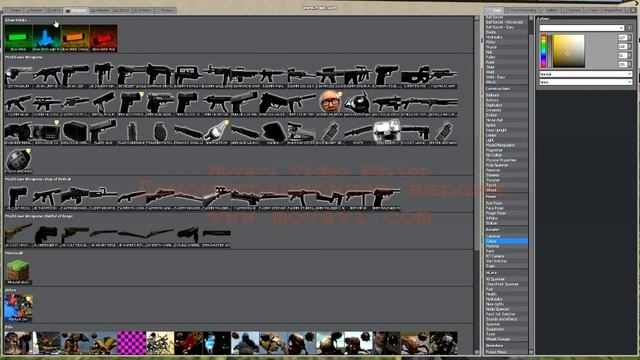Select the 'Face Poser' tool
640x360 pixels.
click(506, 208)
